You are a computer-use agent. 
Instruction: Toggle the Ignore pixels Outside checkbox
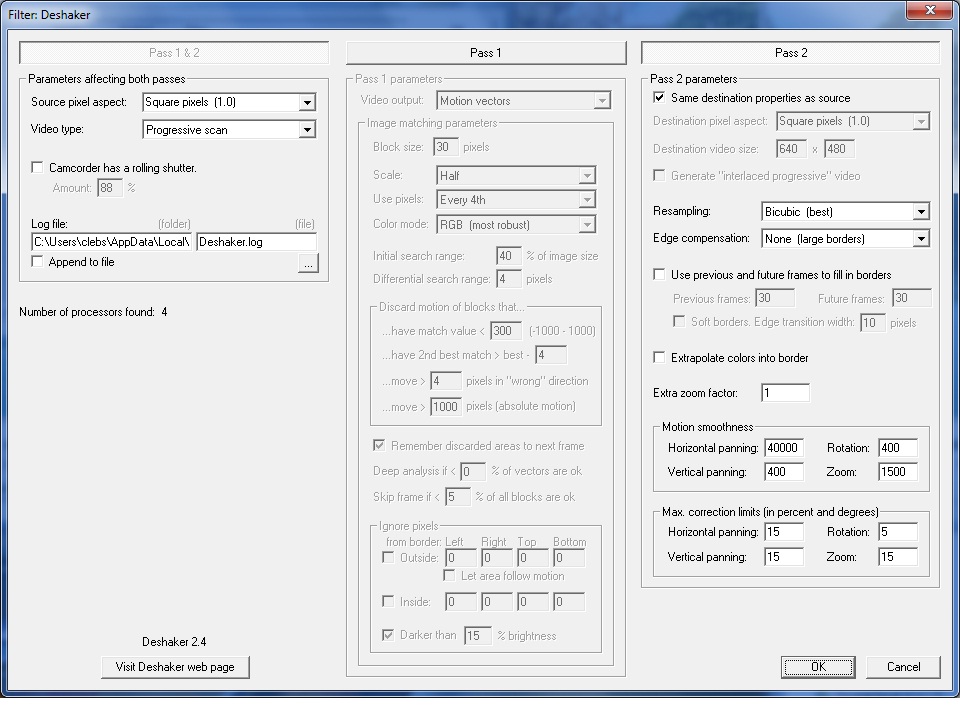pos(388,557)
